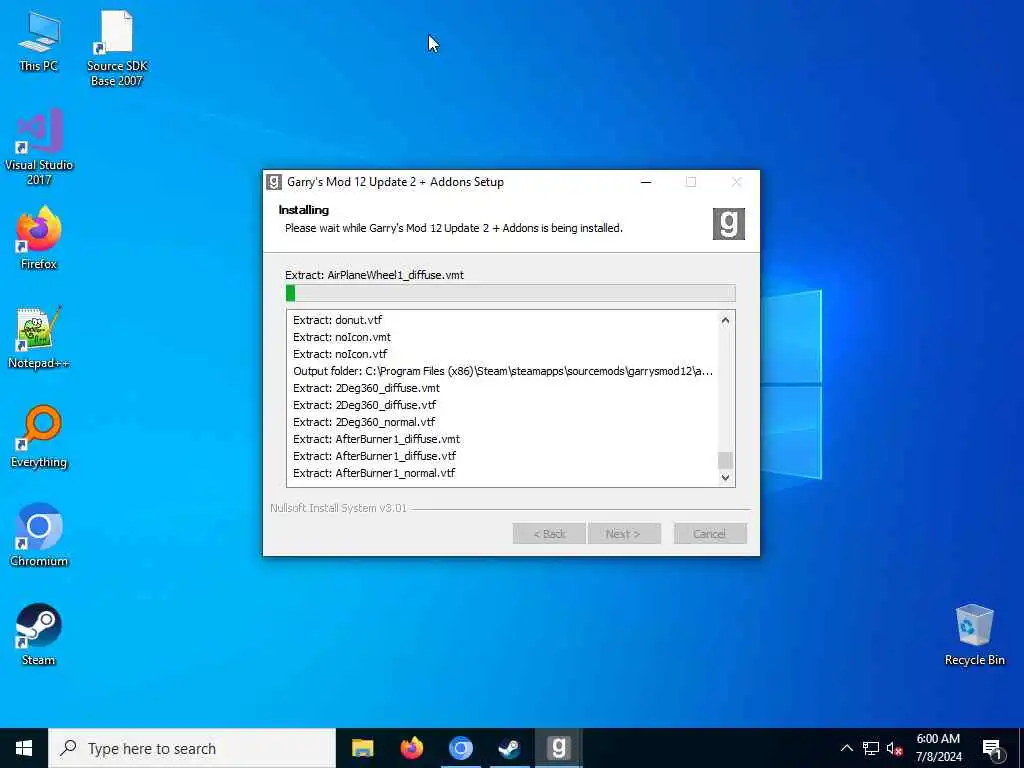
Task: Switch to Garry's Mod setup taskbar item
Action: pyautogui.click(x=558, y=748)
